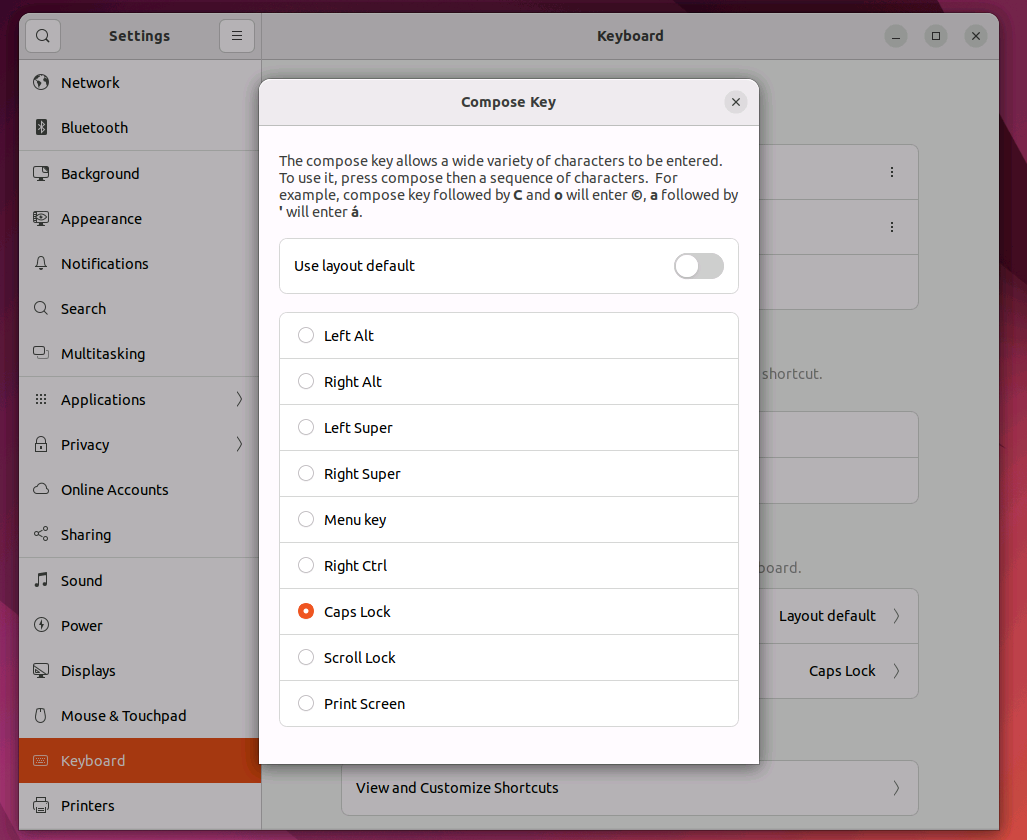Screen dimensions: 1027x840
Task: Maximize the Settings window
Action: pyautogui.click(x=936, y=36)
